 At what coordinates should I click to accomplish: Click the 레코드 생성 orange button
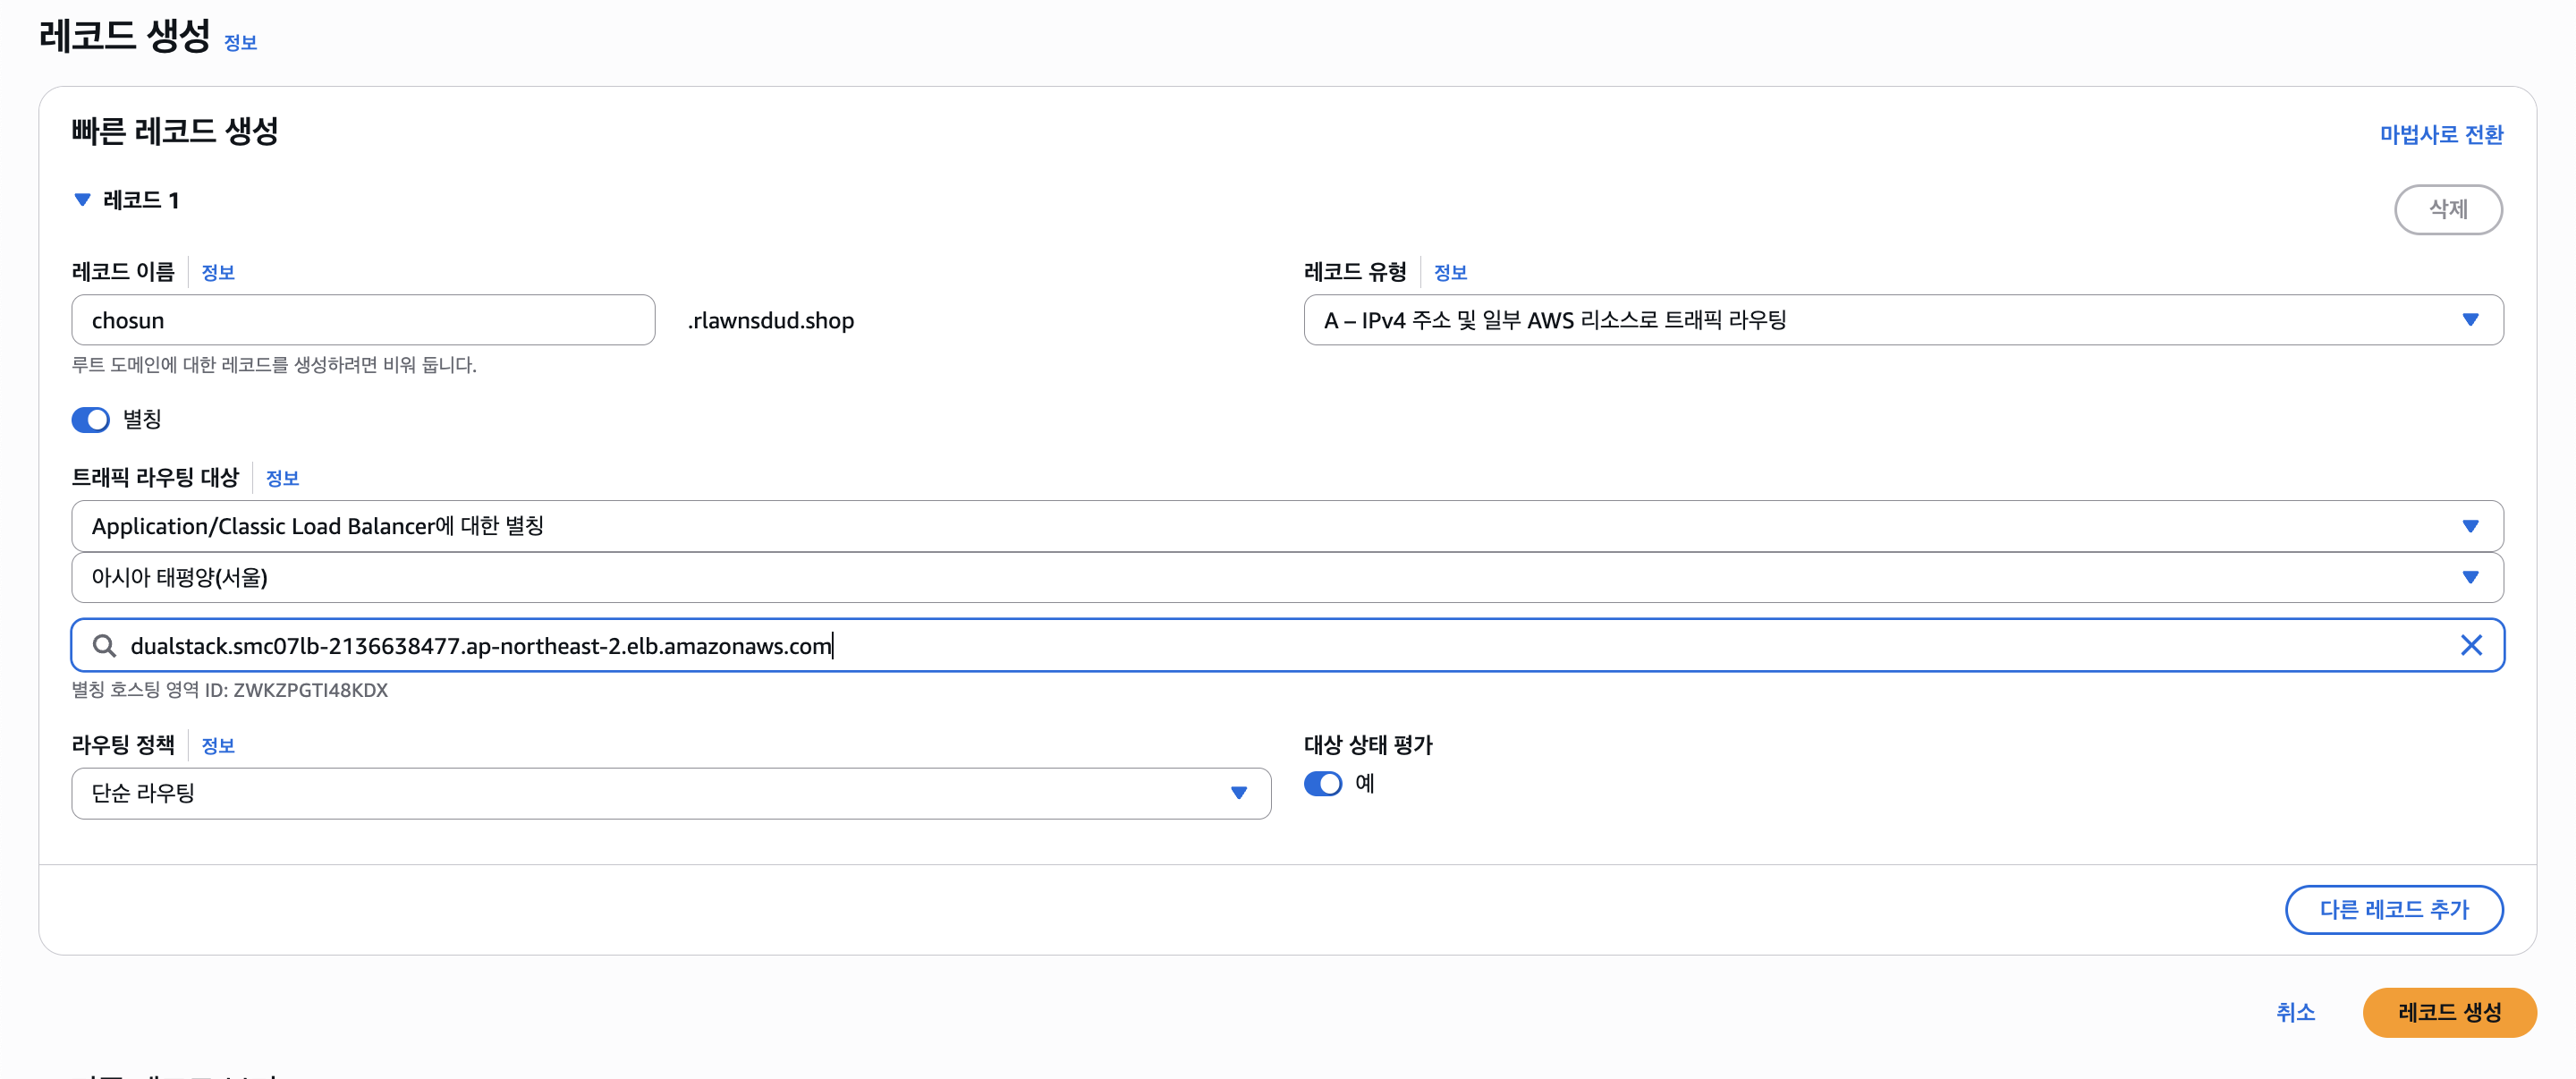(x=2448, y=1012)
